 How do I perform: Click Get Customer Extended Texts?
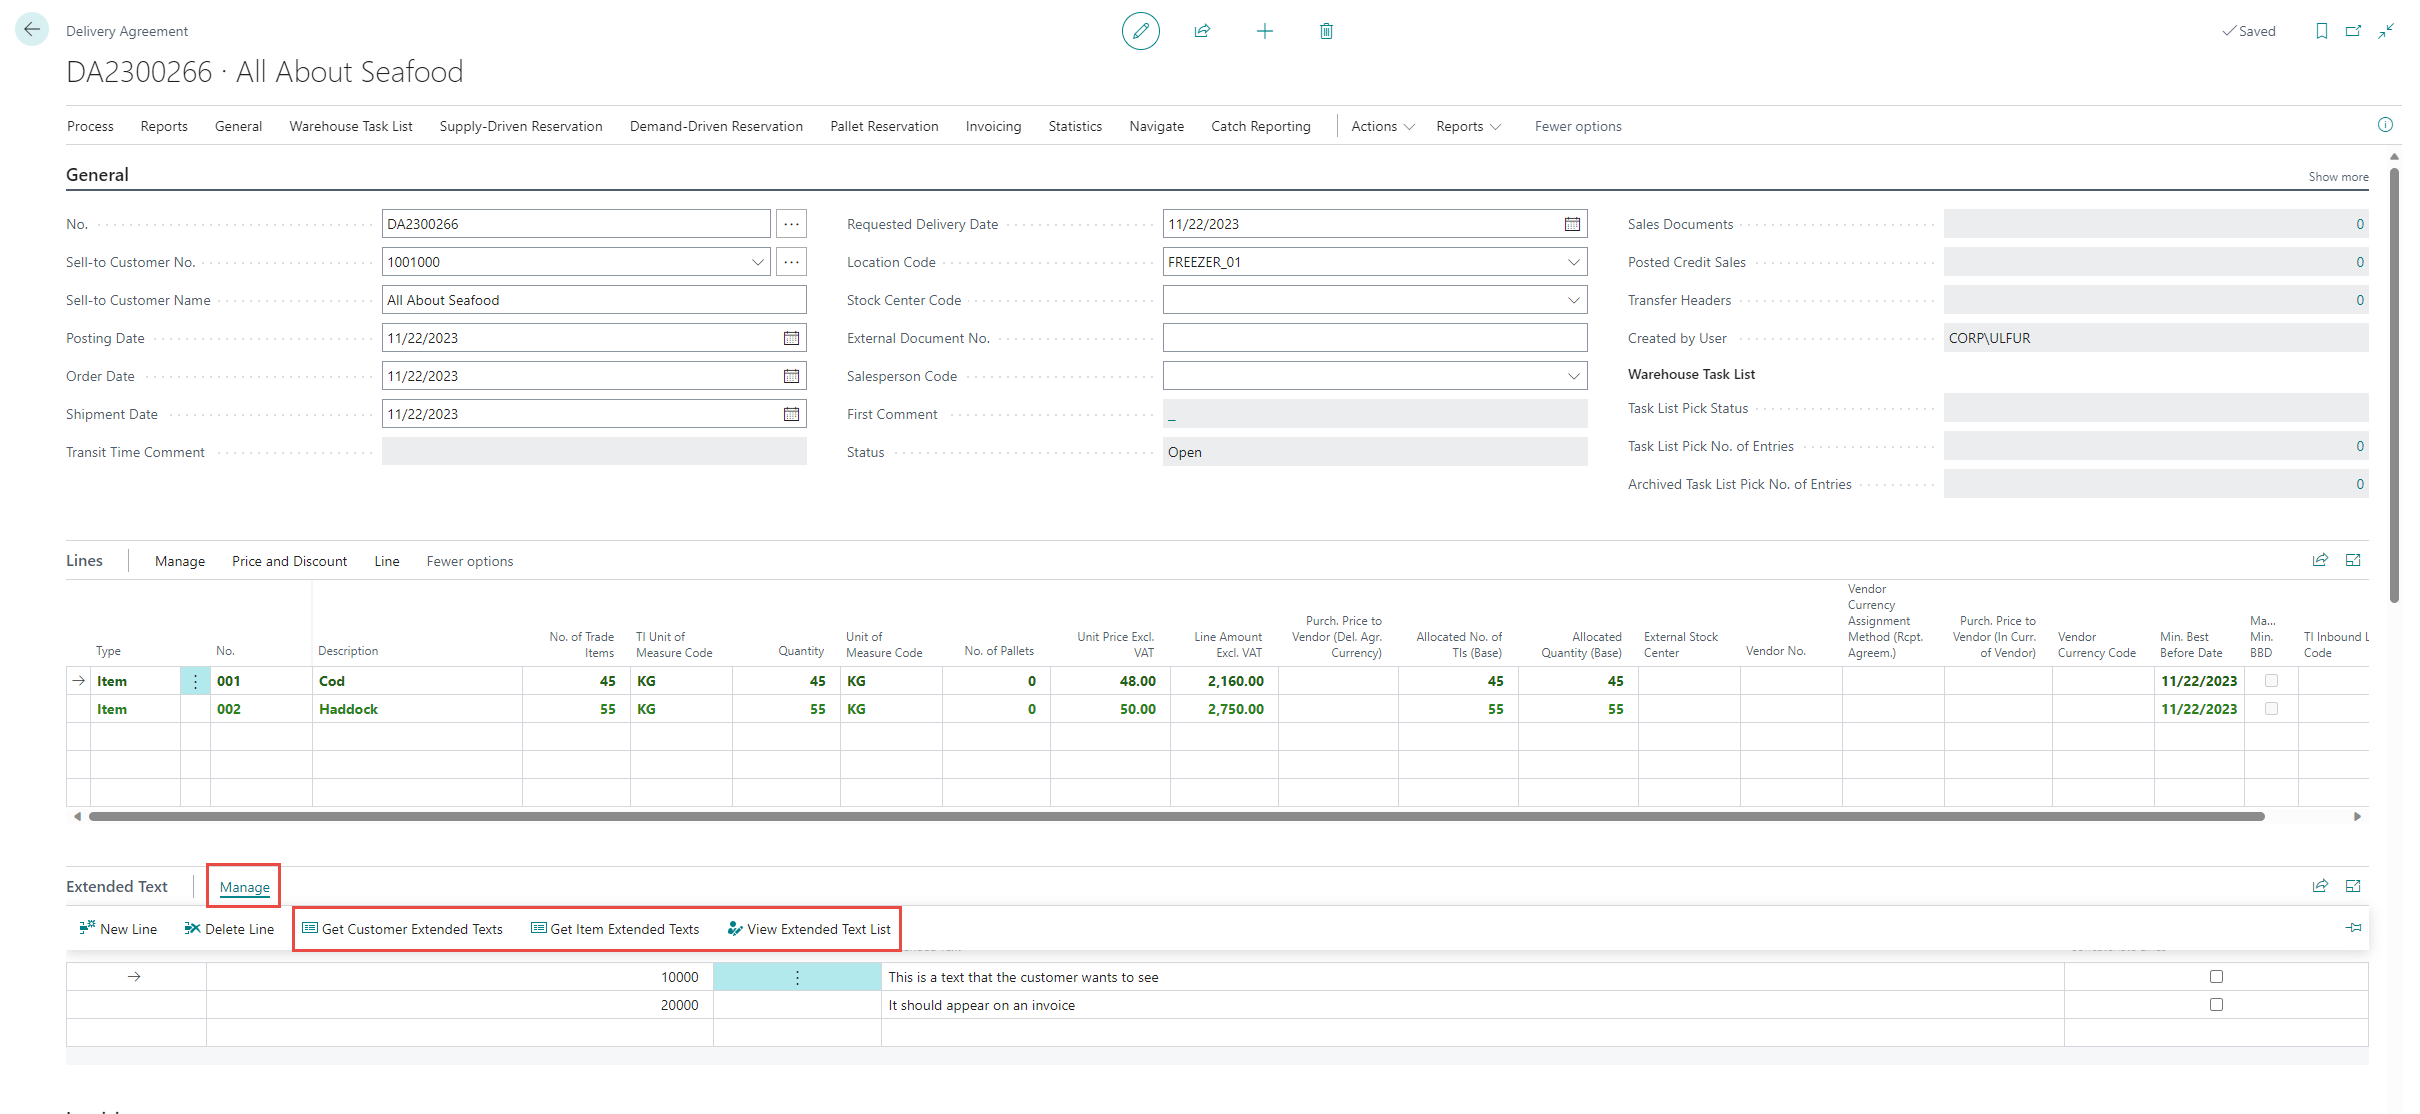click(403, 929)
